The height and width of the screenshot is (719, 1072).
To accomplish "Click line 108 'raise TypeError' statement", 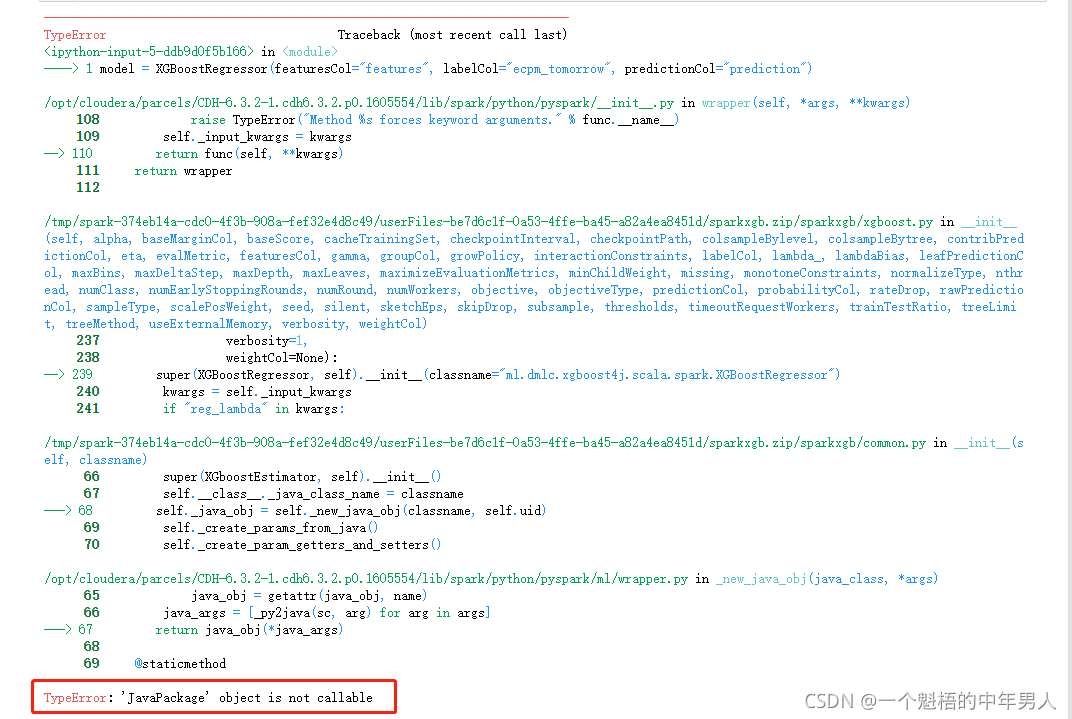I will point(434,120).
